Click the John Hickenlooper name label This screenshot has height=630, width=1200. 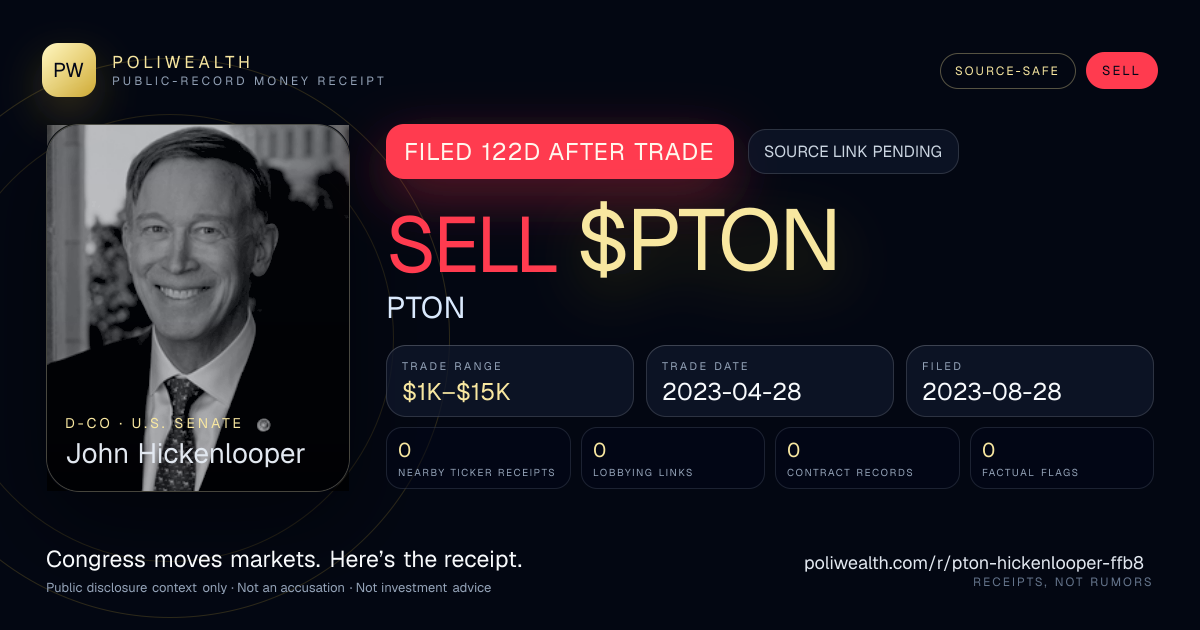tap(185, 454)
